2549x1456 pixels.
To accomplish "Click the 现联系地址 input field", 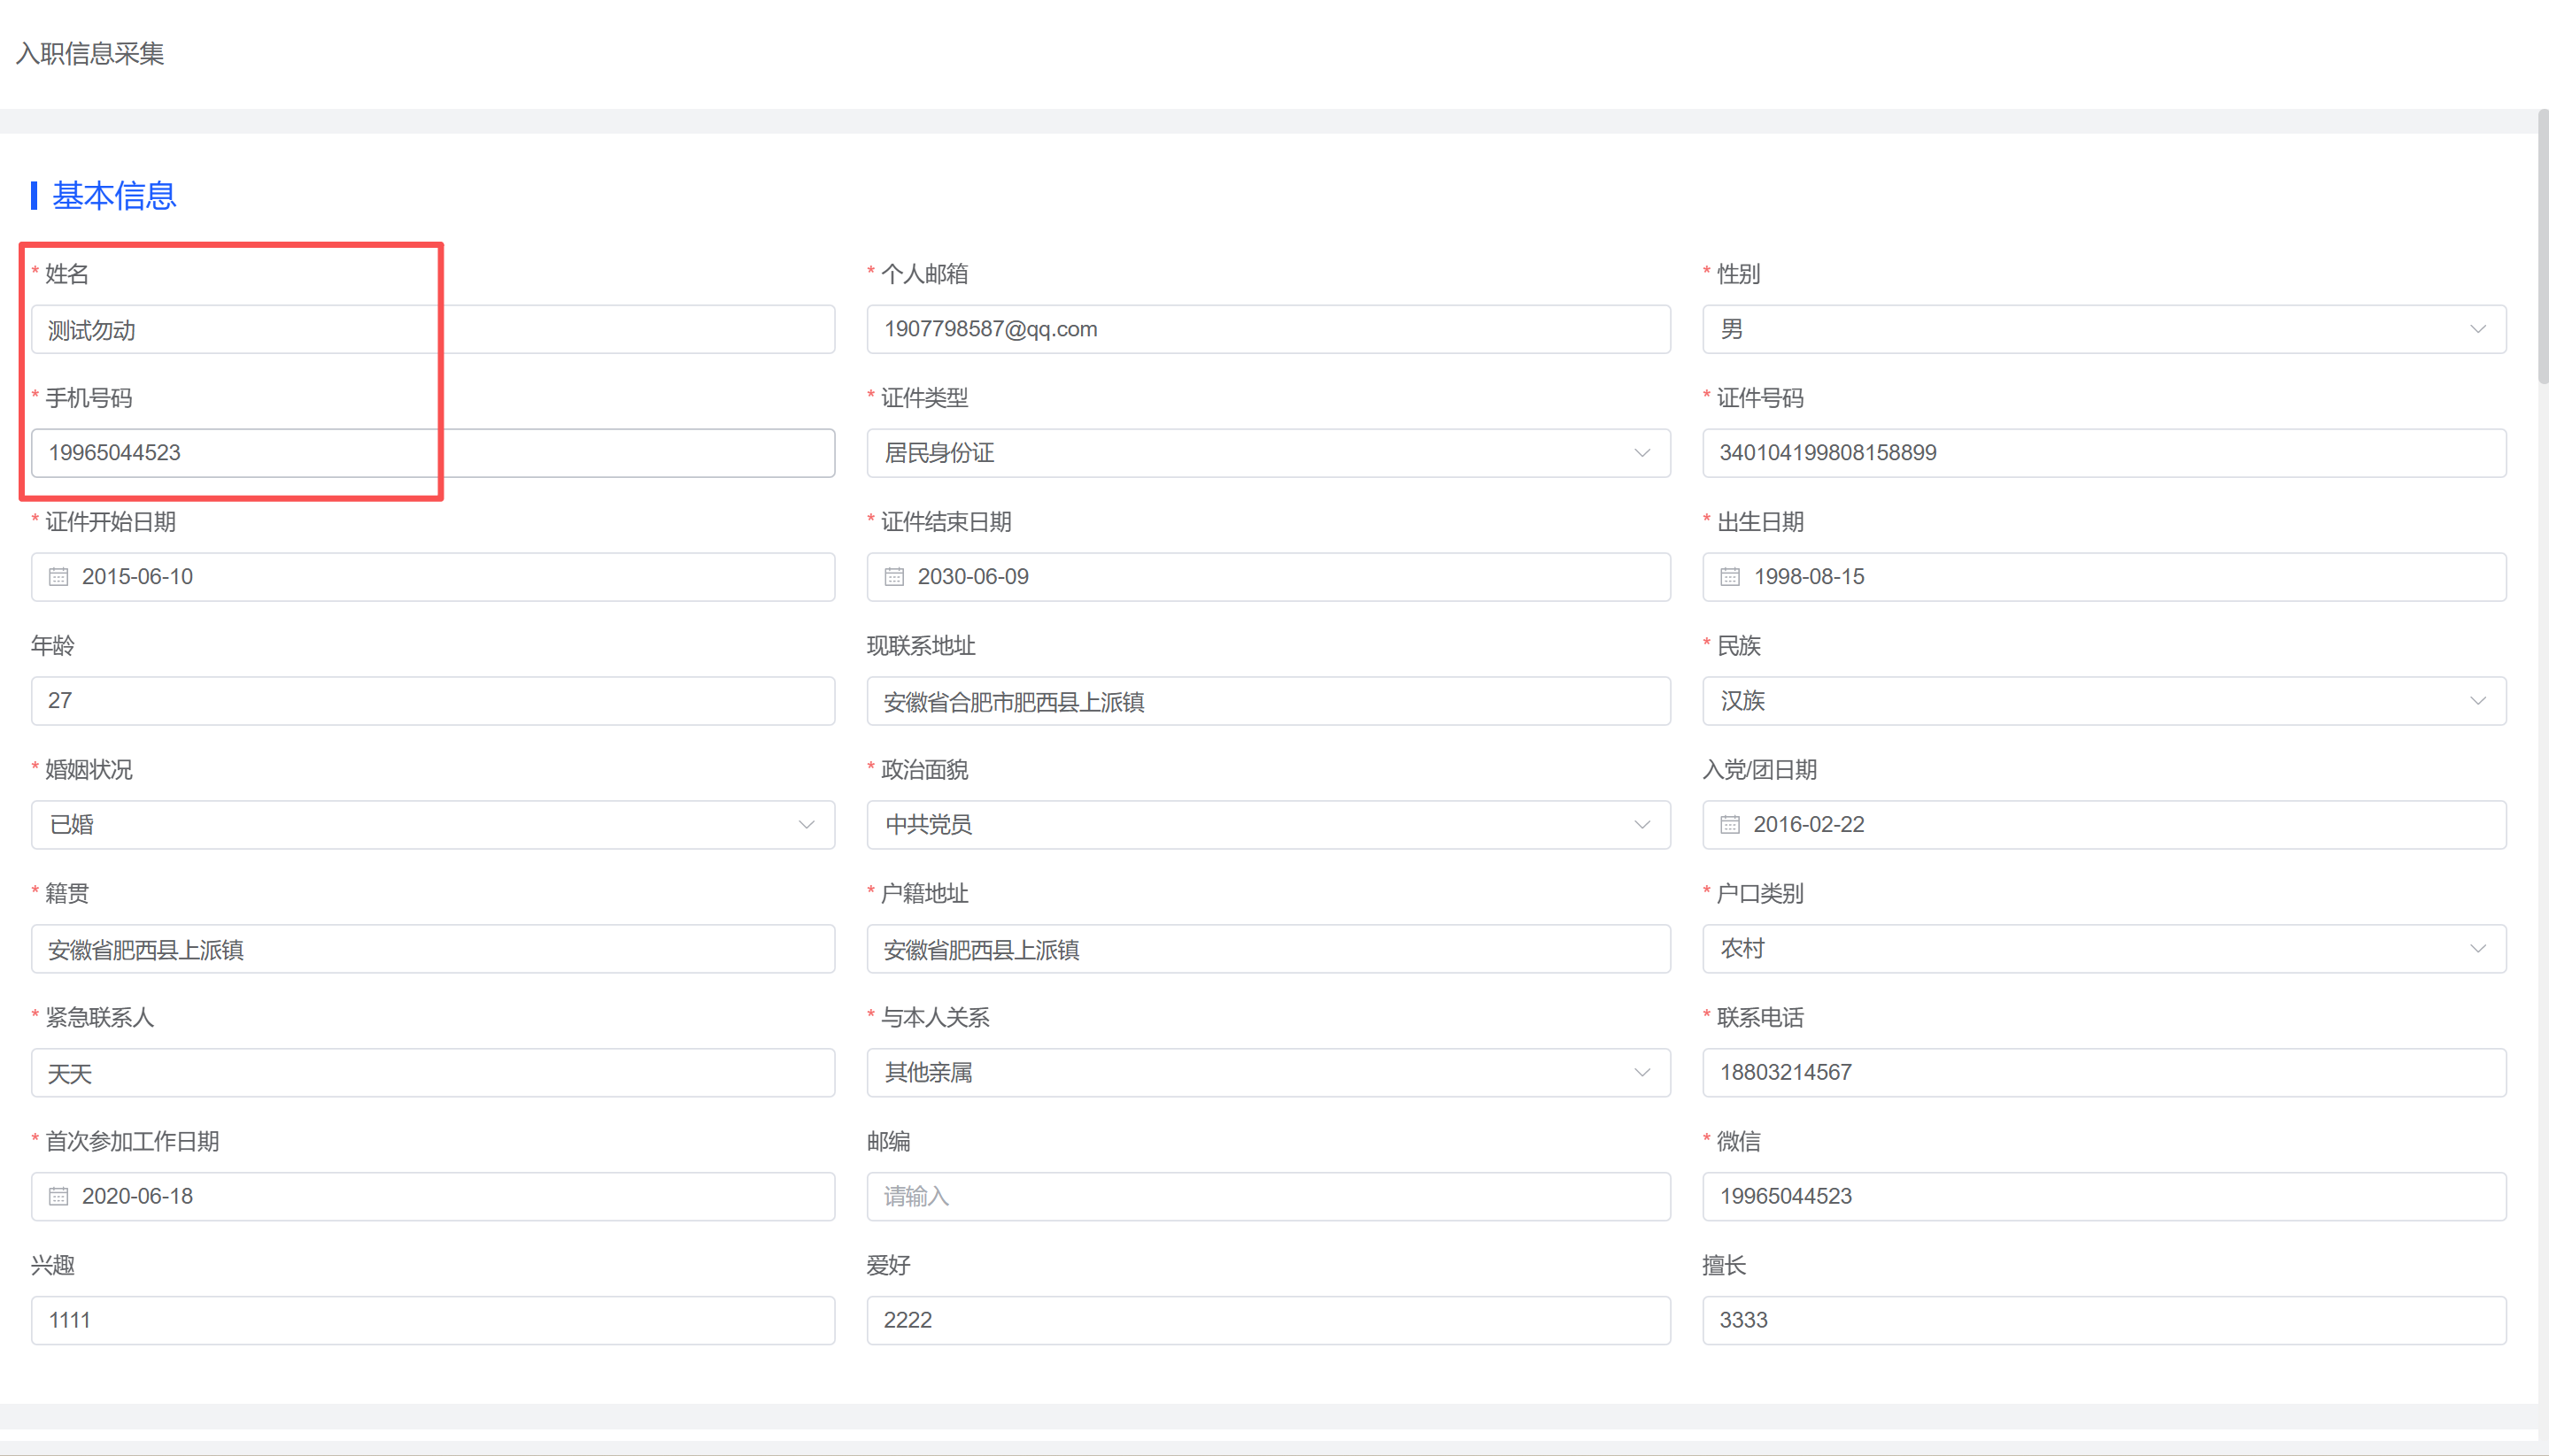I will pos(1267,701).
